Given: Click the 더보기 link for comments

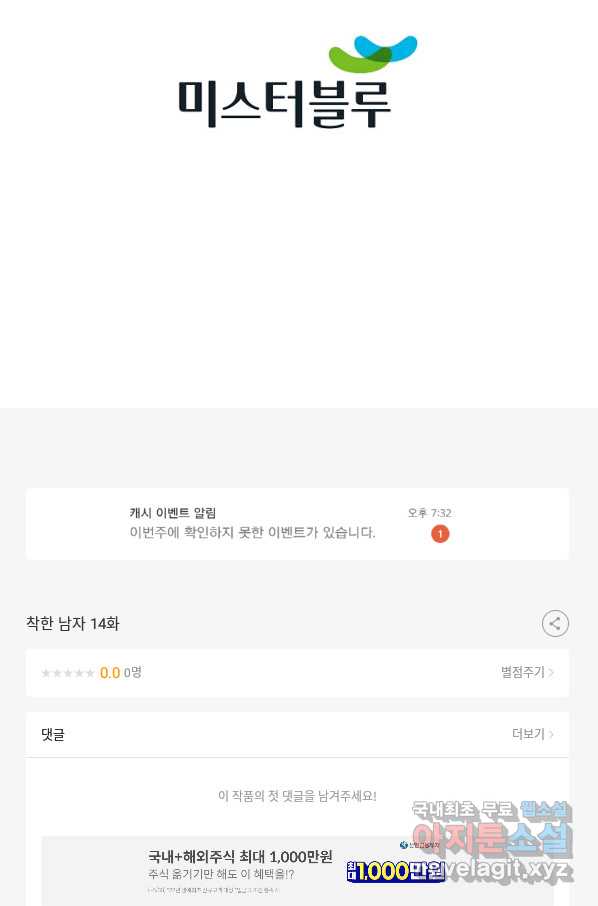Looking at the screenshot, I should click(529, 734).
